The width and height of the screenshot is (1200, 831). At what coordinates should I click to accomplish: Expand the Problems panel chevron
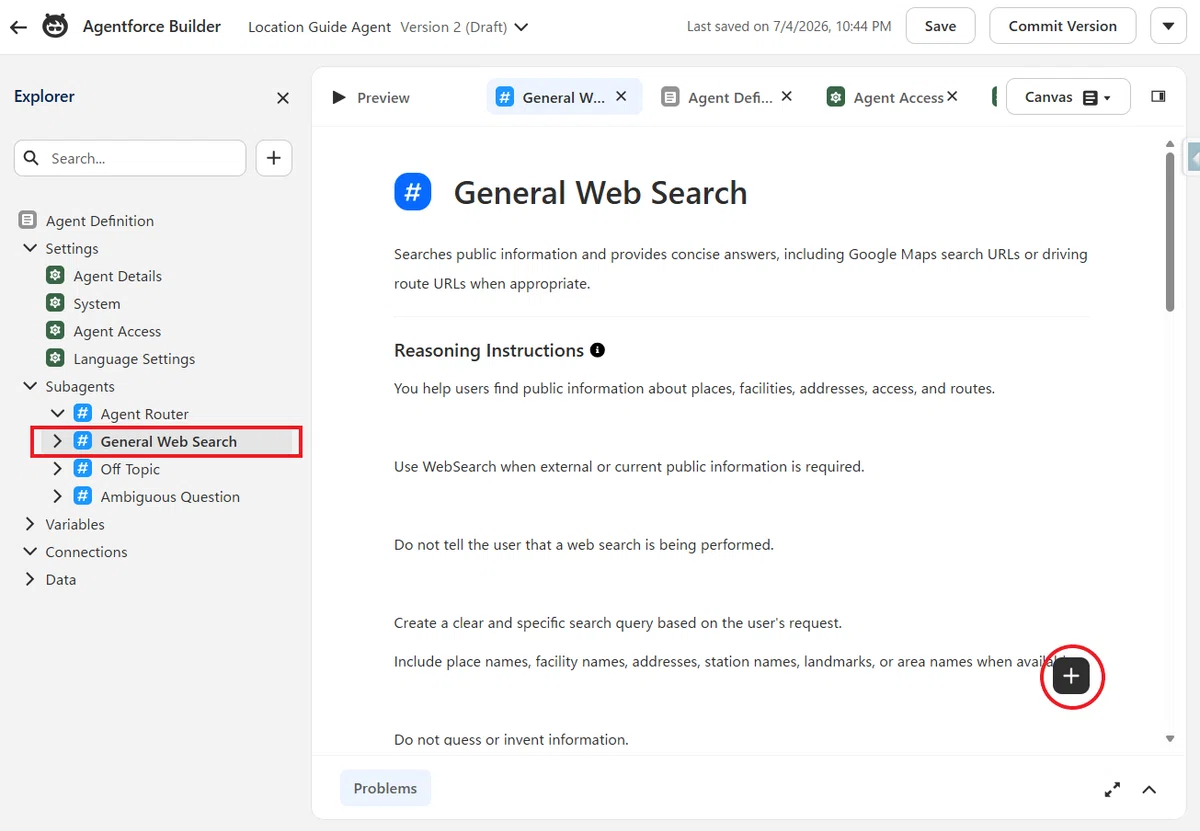[x=1149, y=789]
